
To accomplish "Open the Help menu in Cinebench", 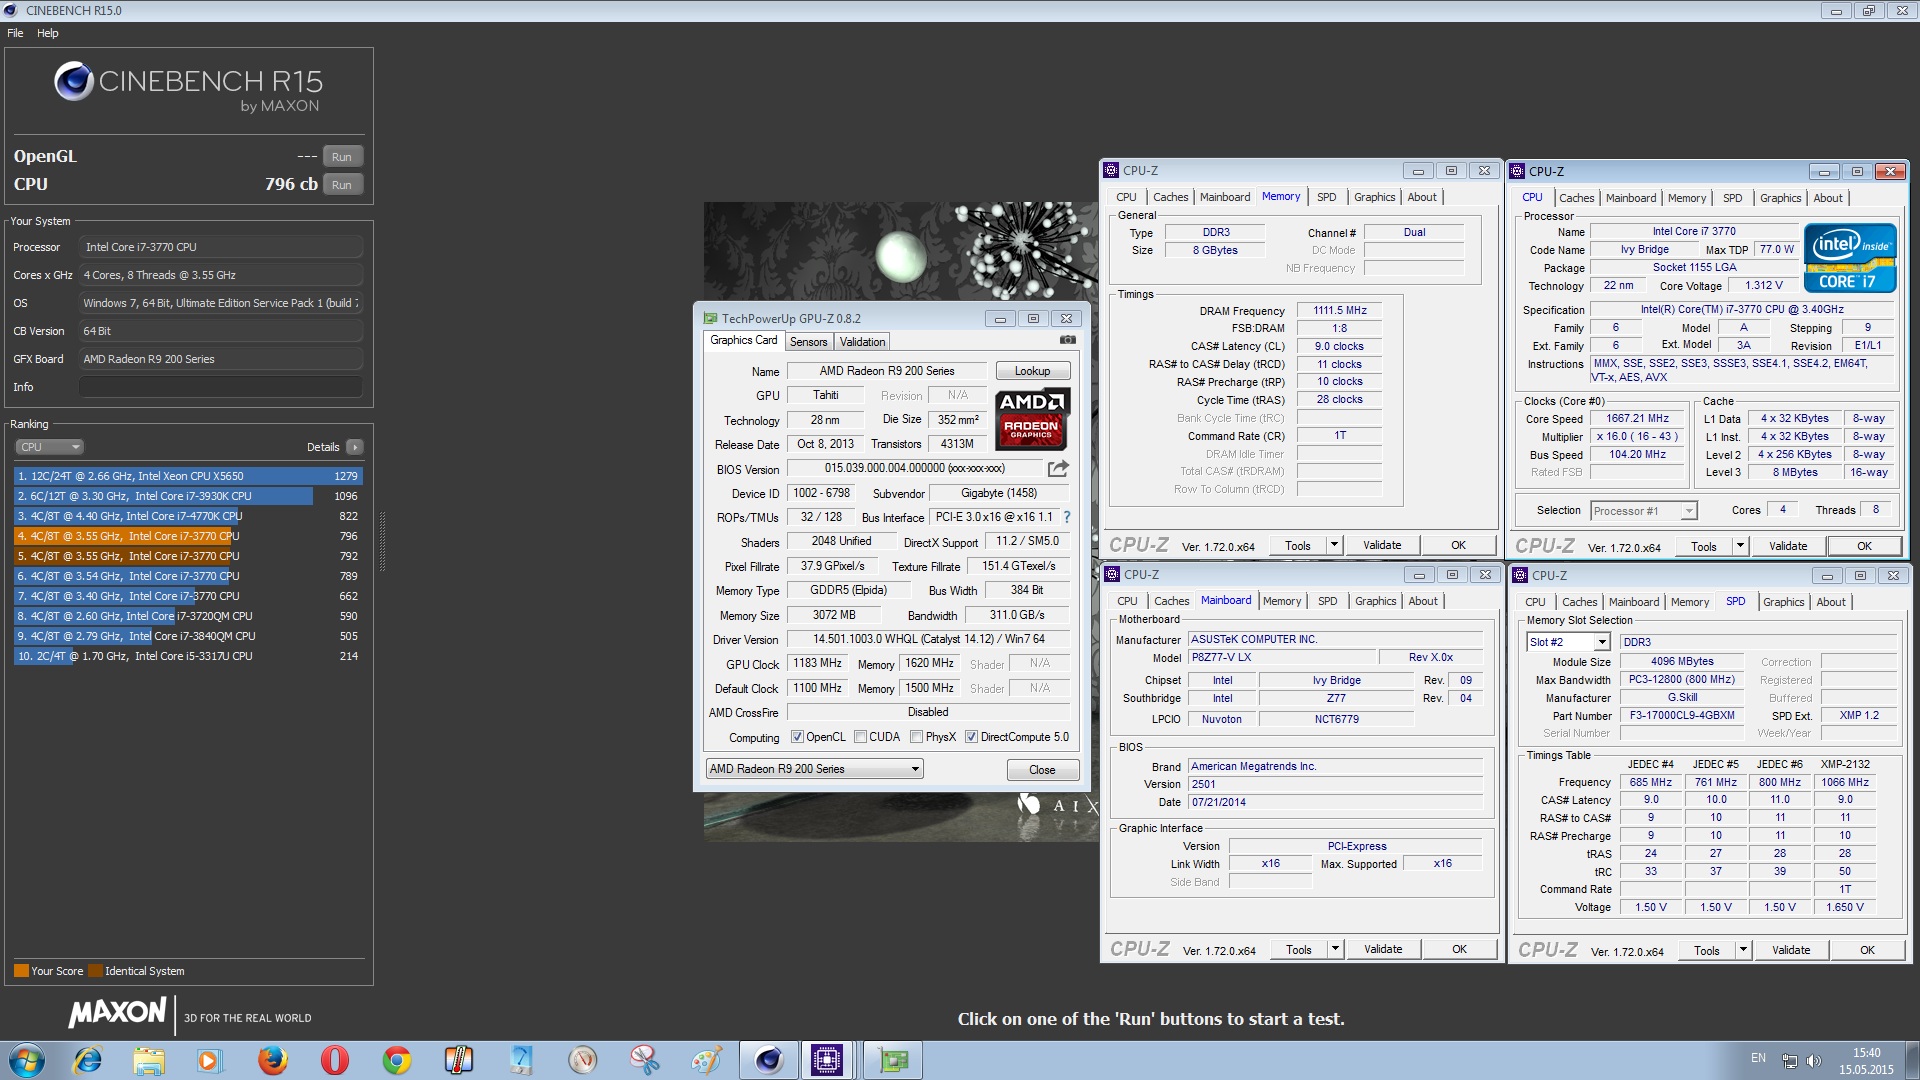I will [x=48, y=33].
